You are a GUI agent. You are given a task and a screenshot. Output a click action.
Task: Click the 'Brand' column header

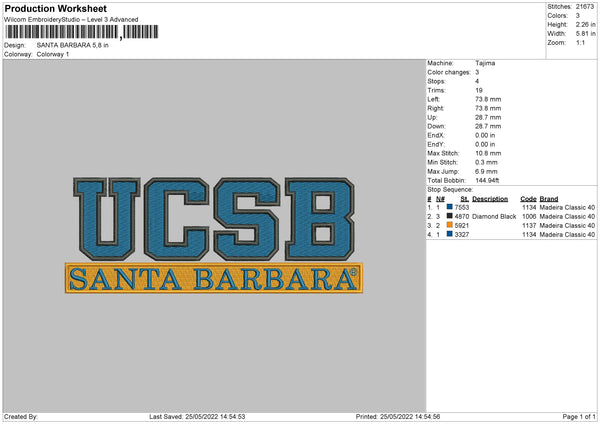coord(549,199)
